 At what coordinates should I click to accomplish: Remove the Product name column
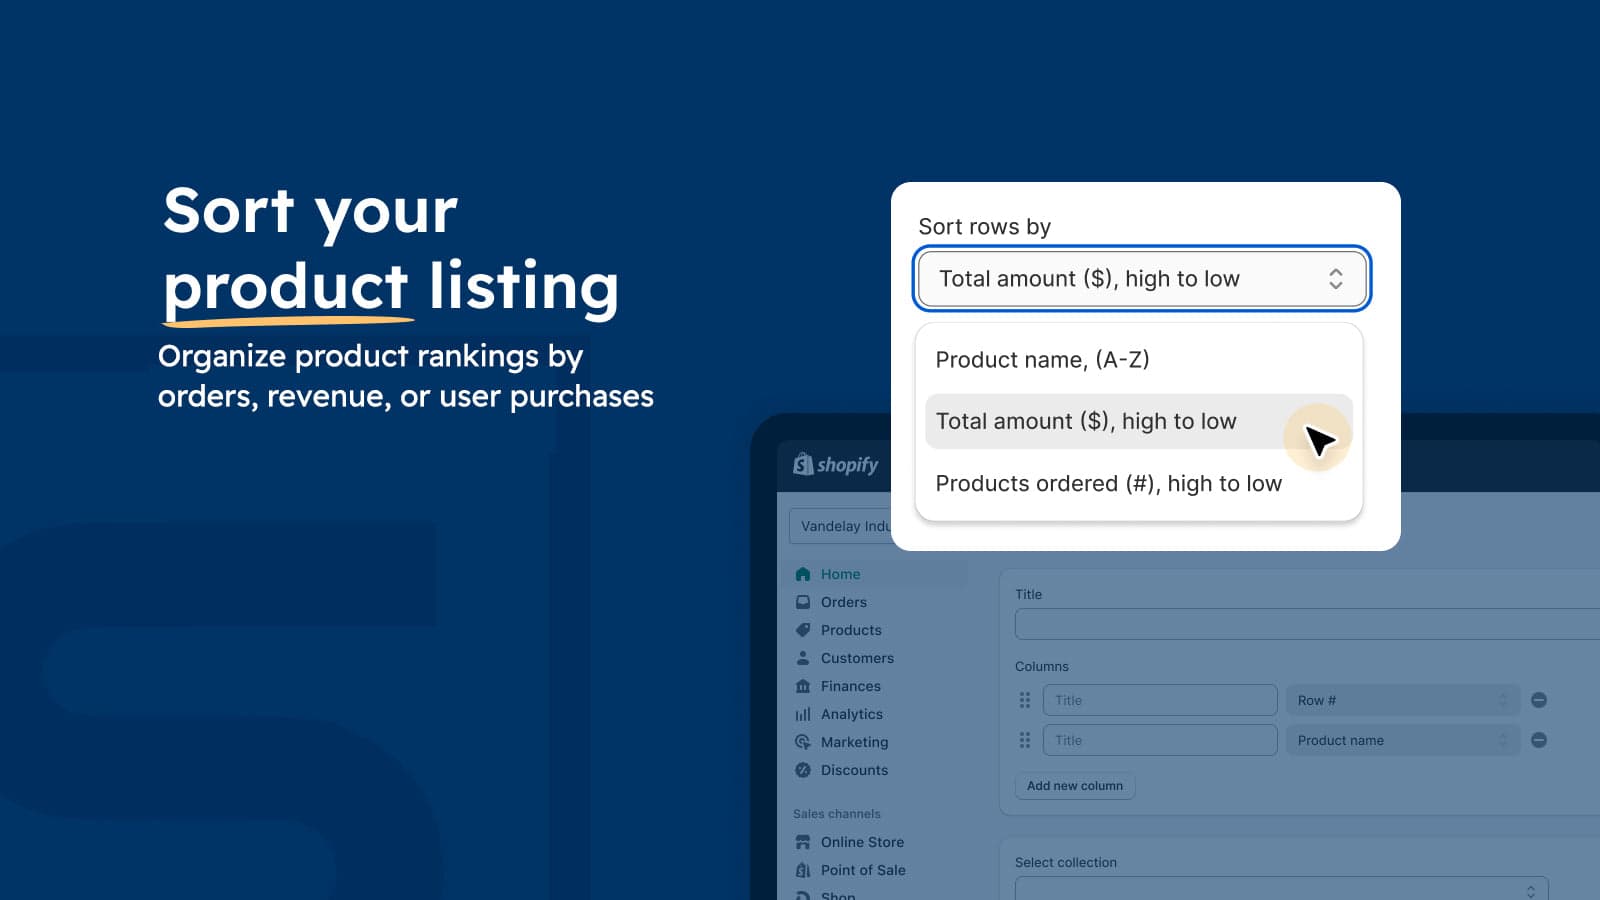point(1539,740)
